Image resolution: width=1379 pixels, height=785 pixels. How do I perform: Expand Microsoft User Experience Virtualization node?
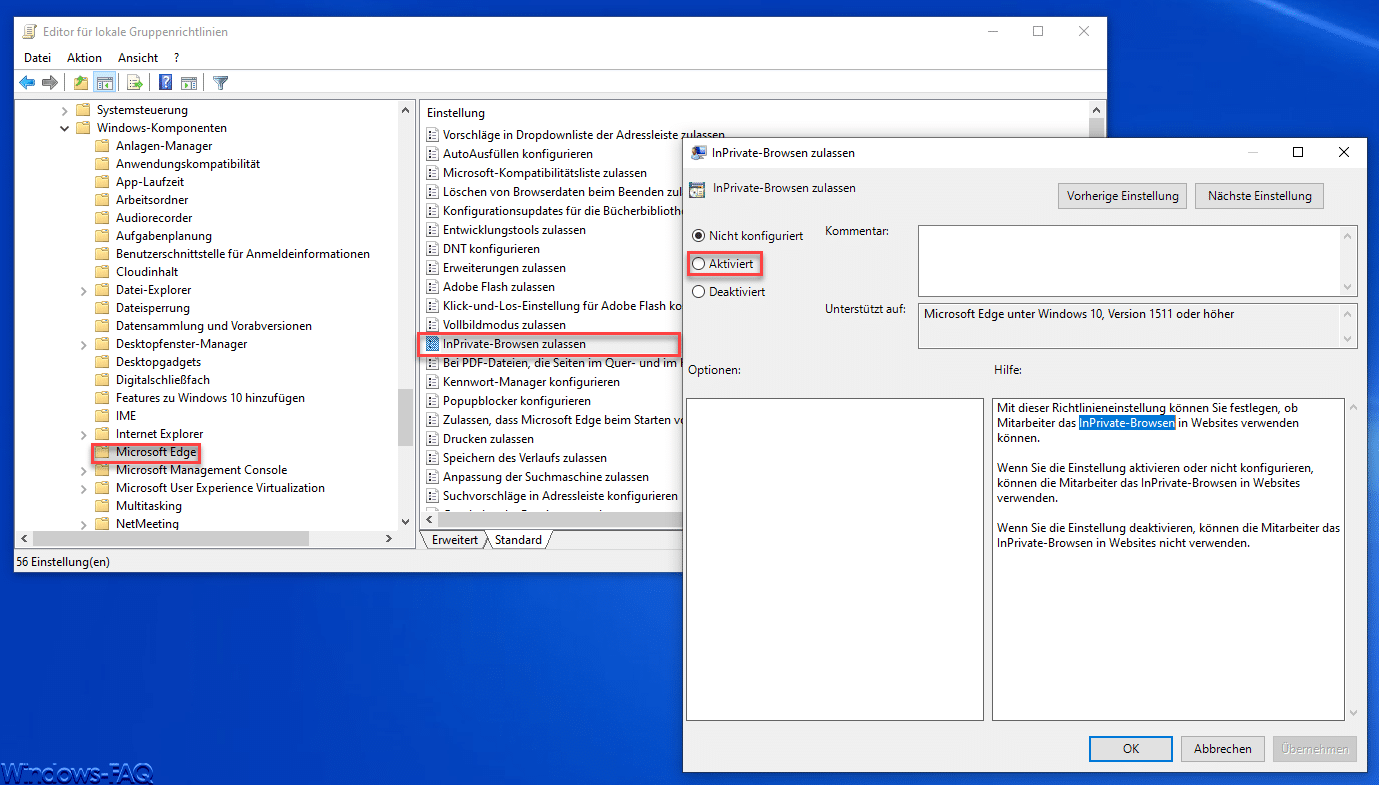click(x=84, y=488)
